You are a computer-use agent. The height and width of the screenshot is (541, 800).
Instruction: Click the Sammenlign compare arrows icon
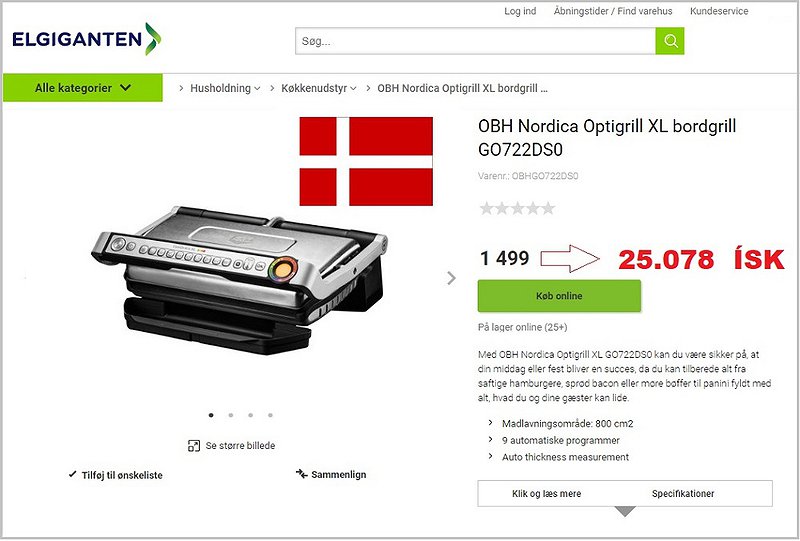point(301,474)
